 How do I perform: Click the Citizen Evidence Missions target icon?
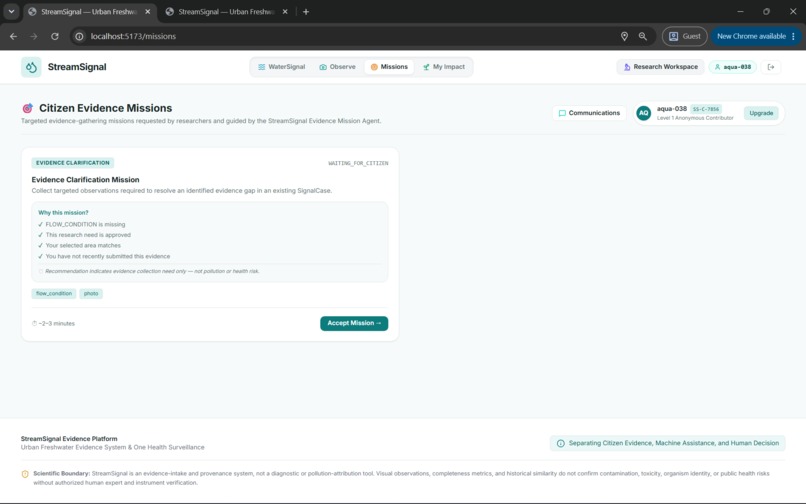click(28, 108)
